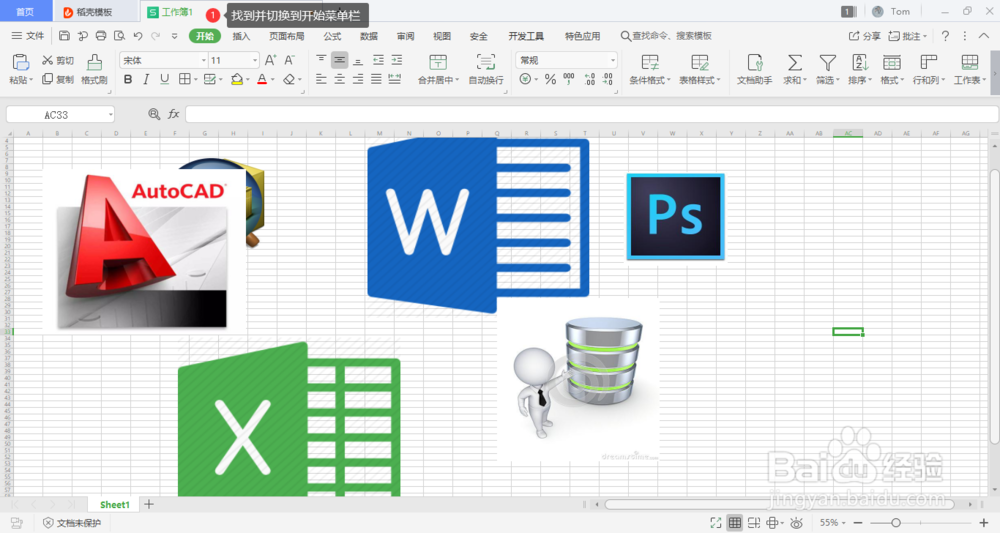Viewport: 1000px width, 533px height.
Task: Click the zoom slider handle
Action: pos(895,523)
